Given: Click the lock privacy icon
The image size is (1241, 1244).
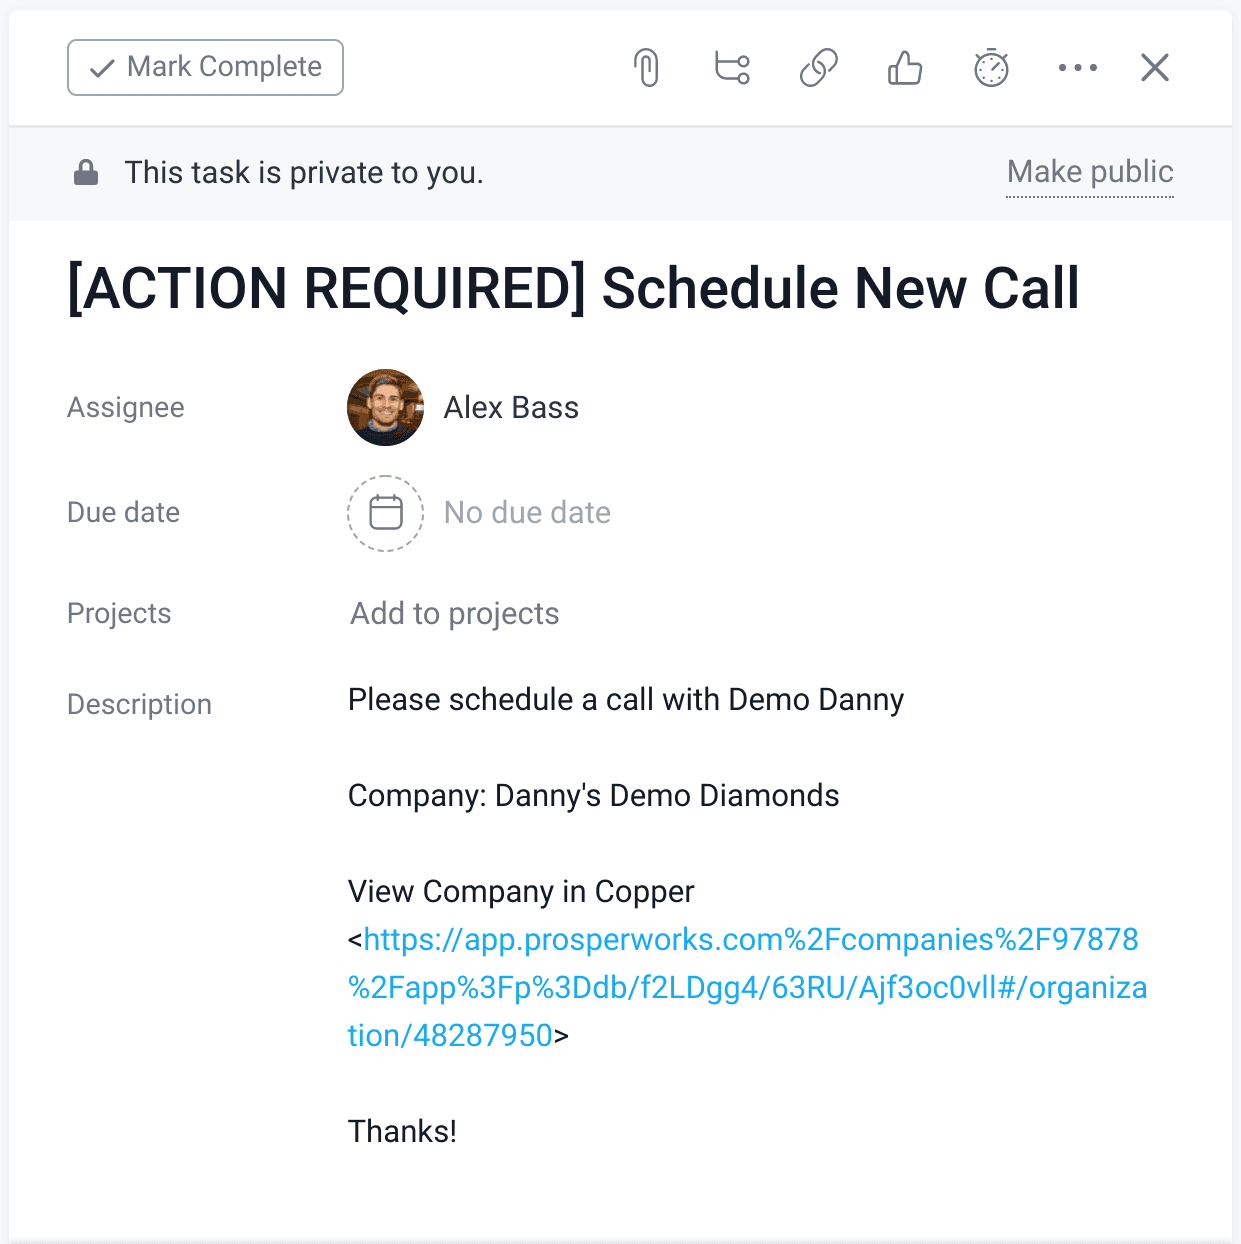Looking at the screenshot, I should [87, 173].
